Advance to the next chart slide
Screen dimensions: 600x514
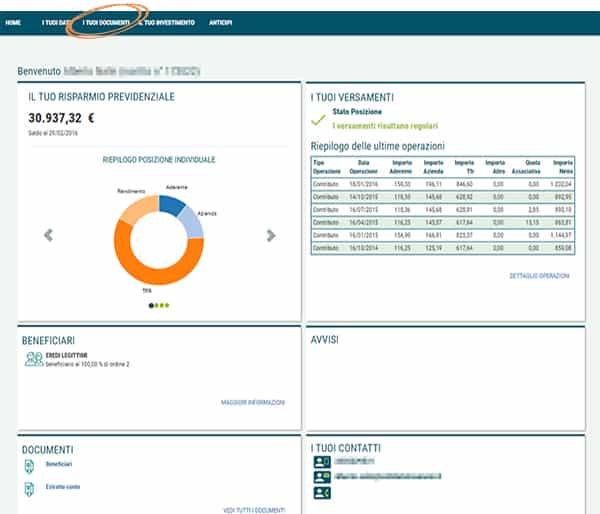tap(271, 235)
